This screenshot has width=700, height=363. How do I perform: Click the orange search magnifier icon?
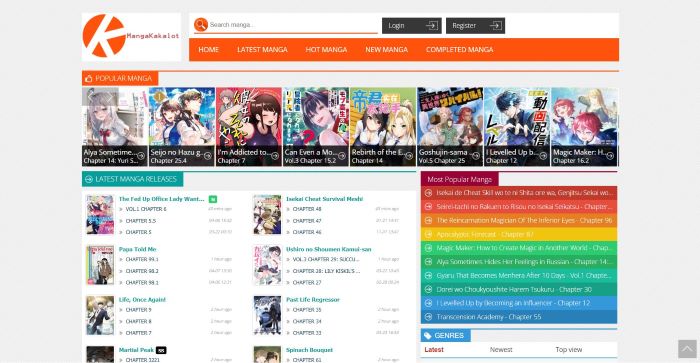pyautogui.click(x=201, y=25)
